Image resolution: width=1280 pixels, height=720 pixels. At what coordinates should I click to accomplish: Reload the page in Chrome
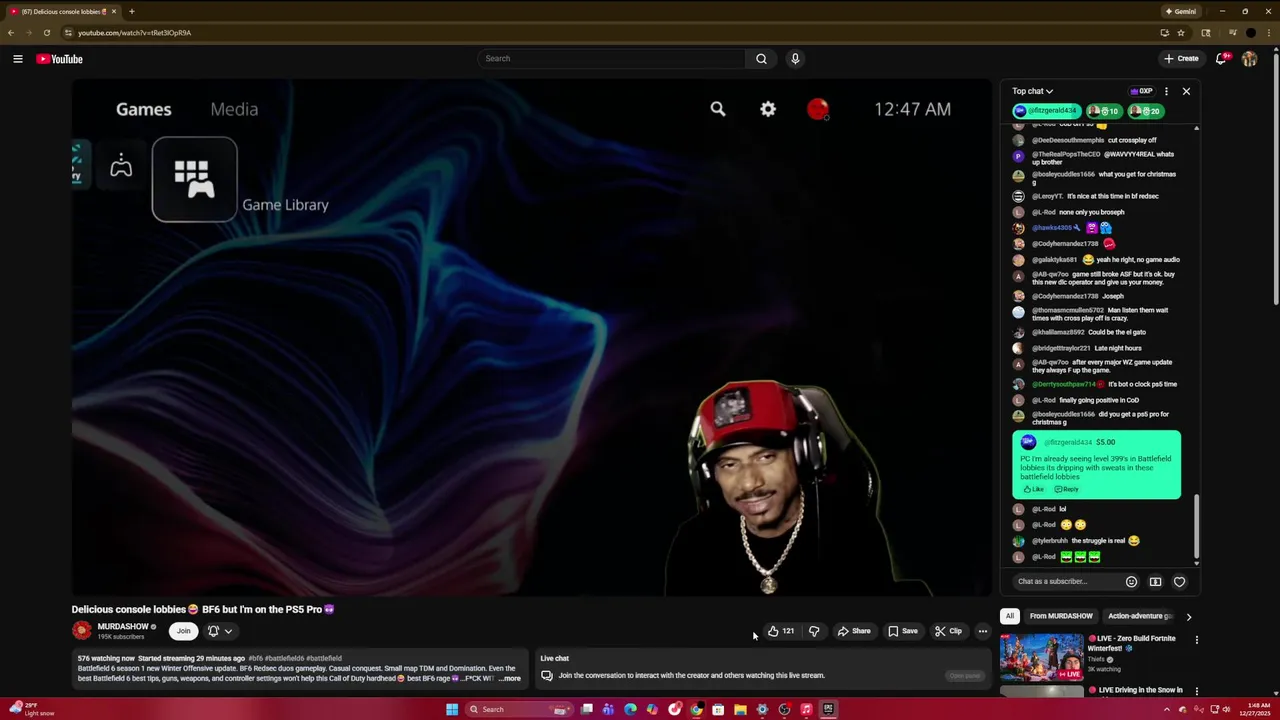pyautogui.click(x=46, y=33)
